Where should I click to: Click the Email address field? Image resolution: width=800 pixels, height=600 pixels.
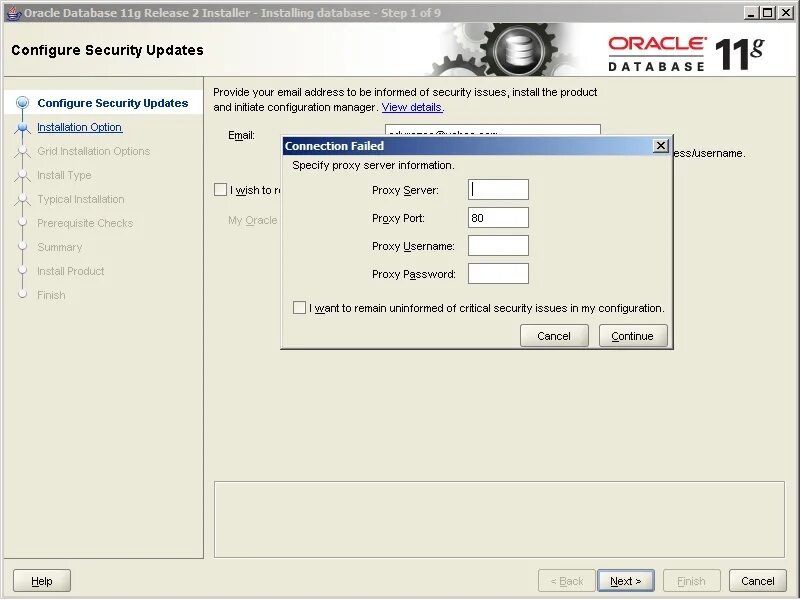tap(492, 130)
